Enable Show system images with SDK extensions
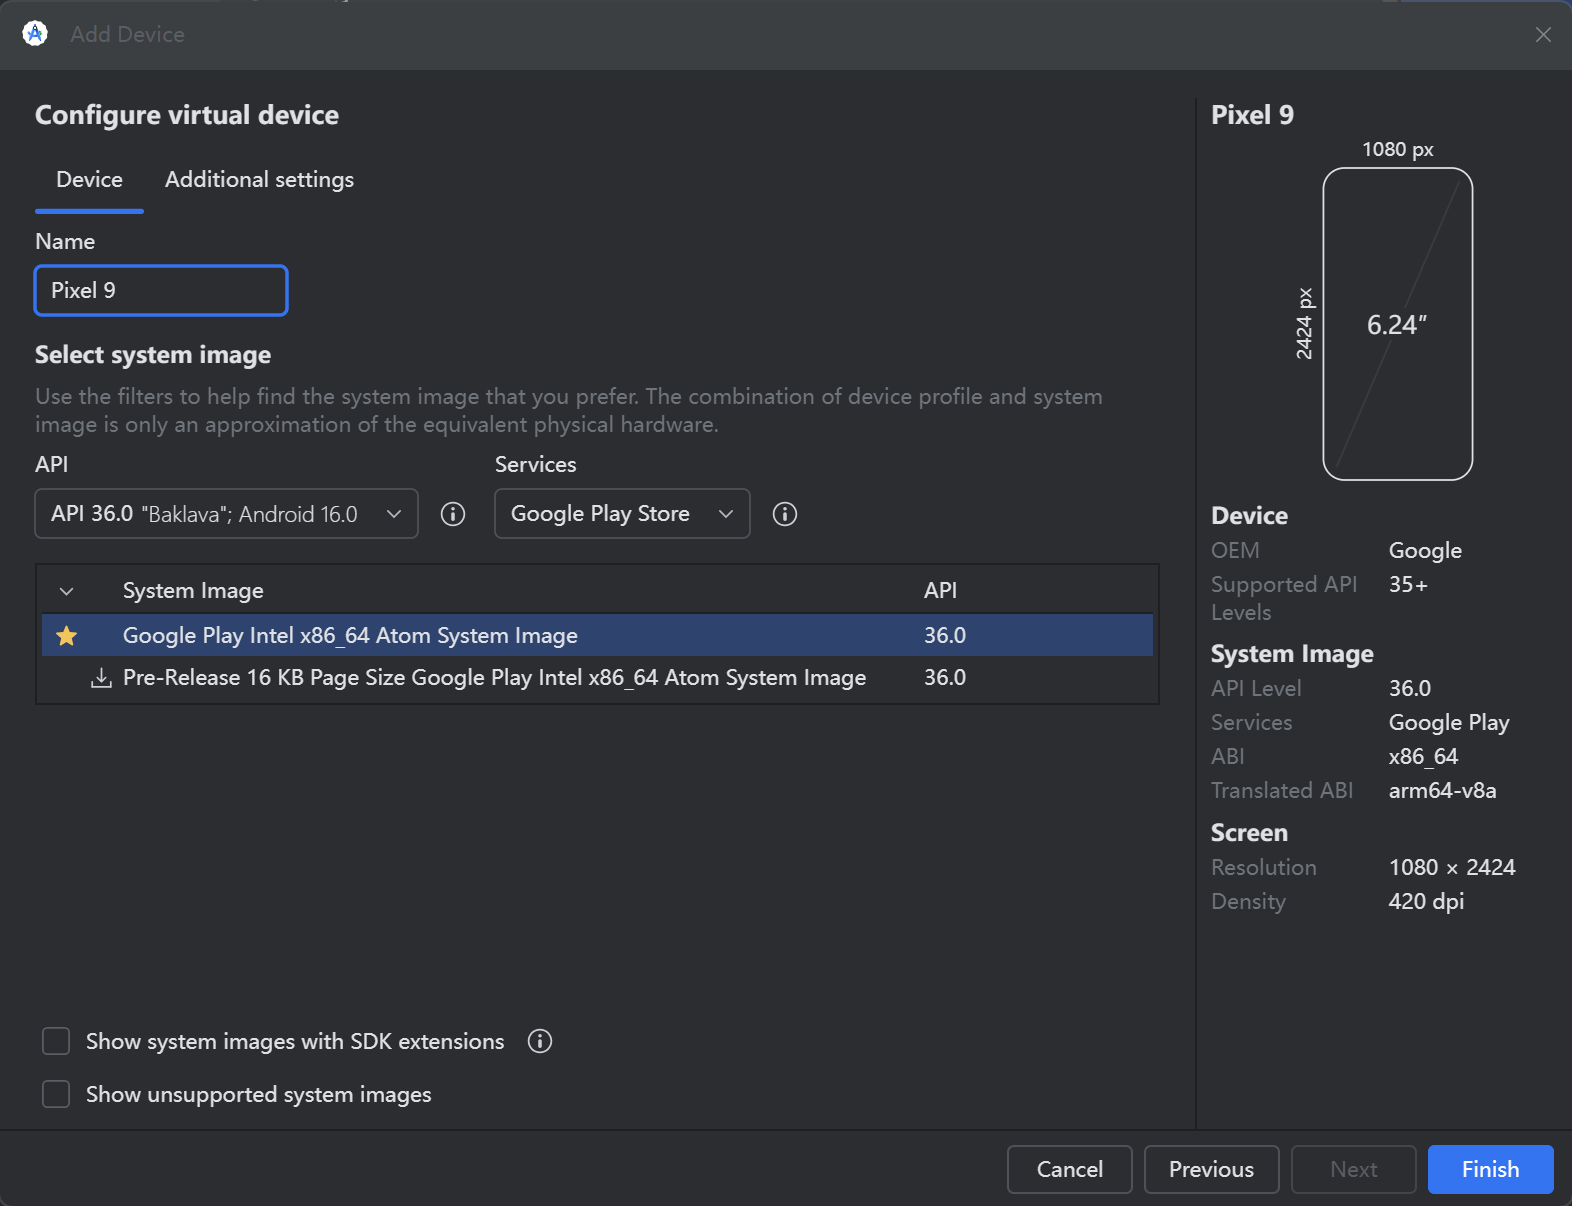Screen dimensions: 1572x1206 56,1041
